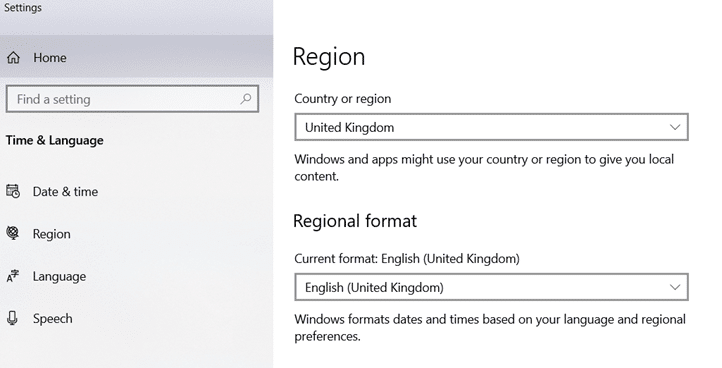Focus the Find a setting field
Screen dimensions: 722x368
(x=132, y=99)
